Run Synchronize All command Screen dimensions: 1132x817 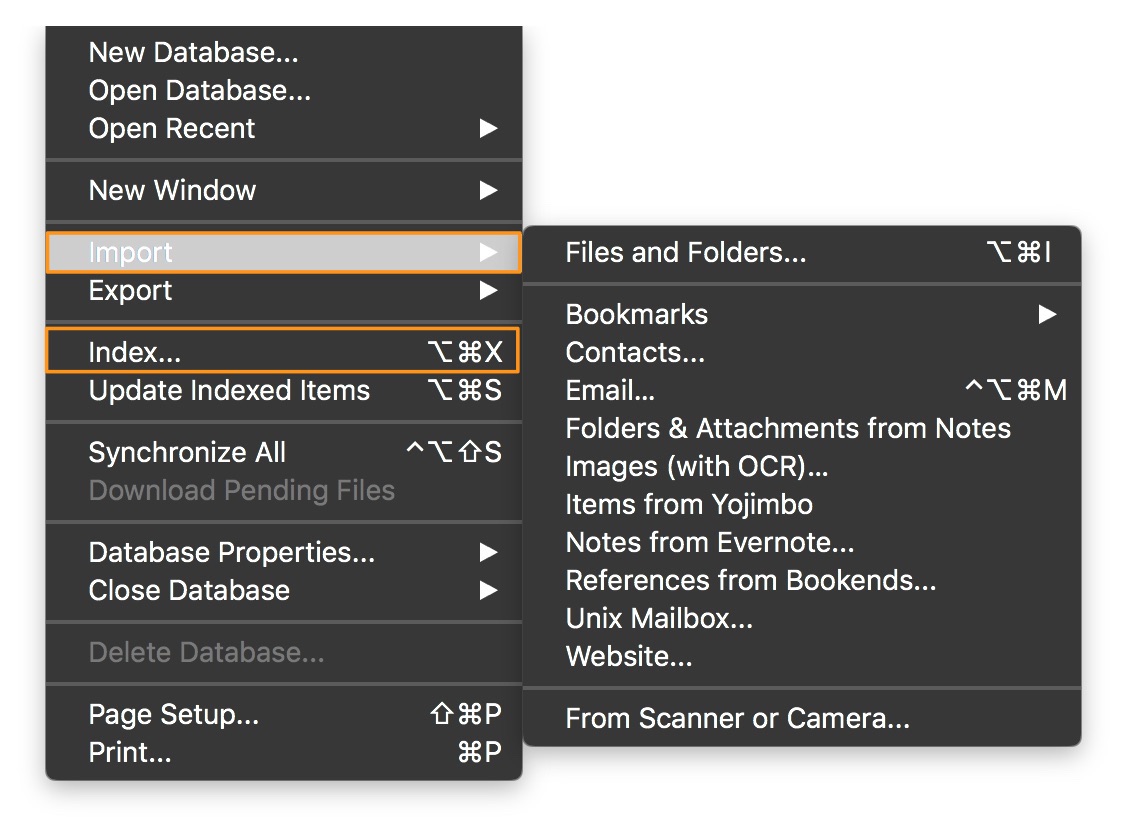pyautogui.click(x=187, y=453)
